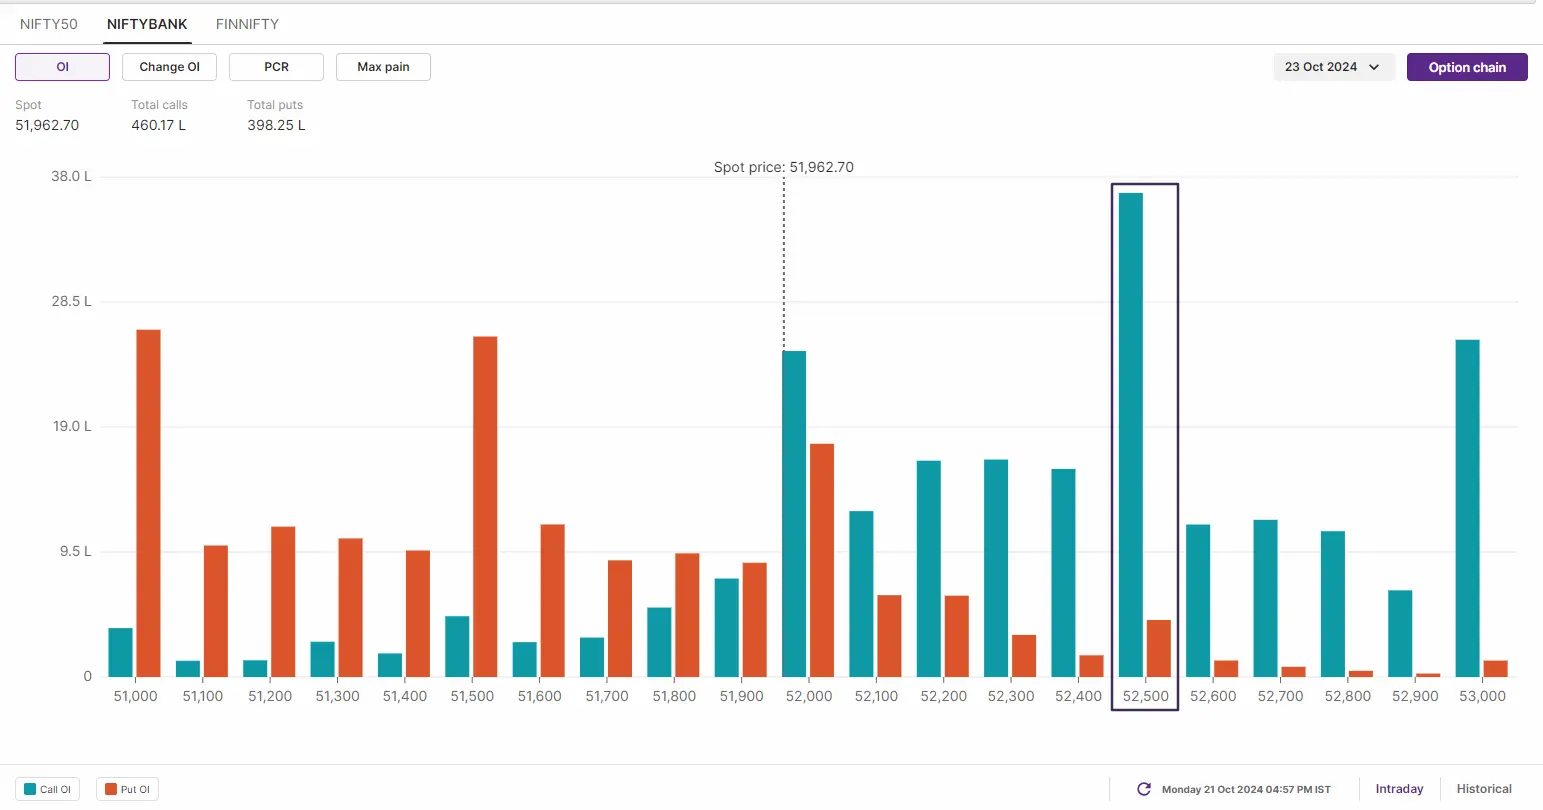
Task: Click the Total puts value 398.25 L
Action: pos(276,125)
